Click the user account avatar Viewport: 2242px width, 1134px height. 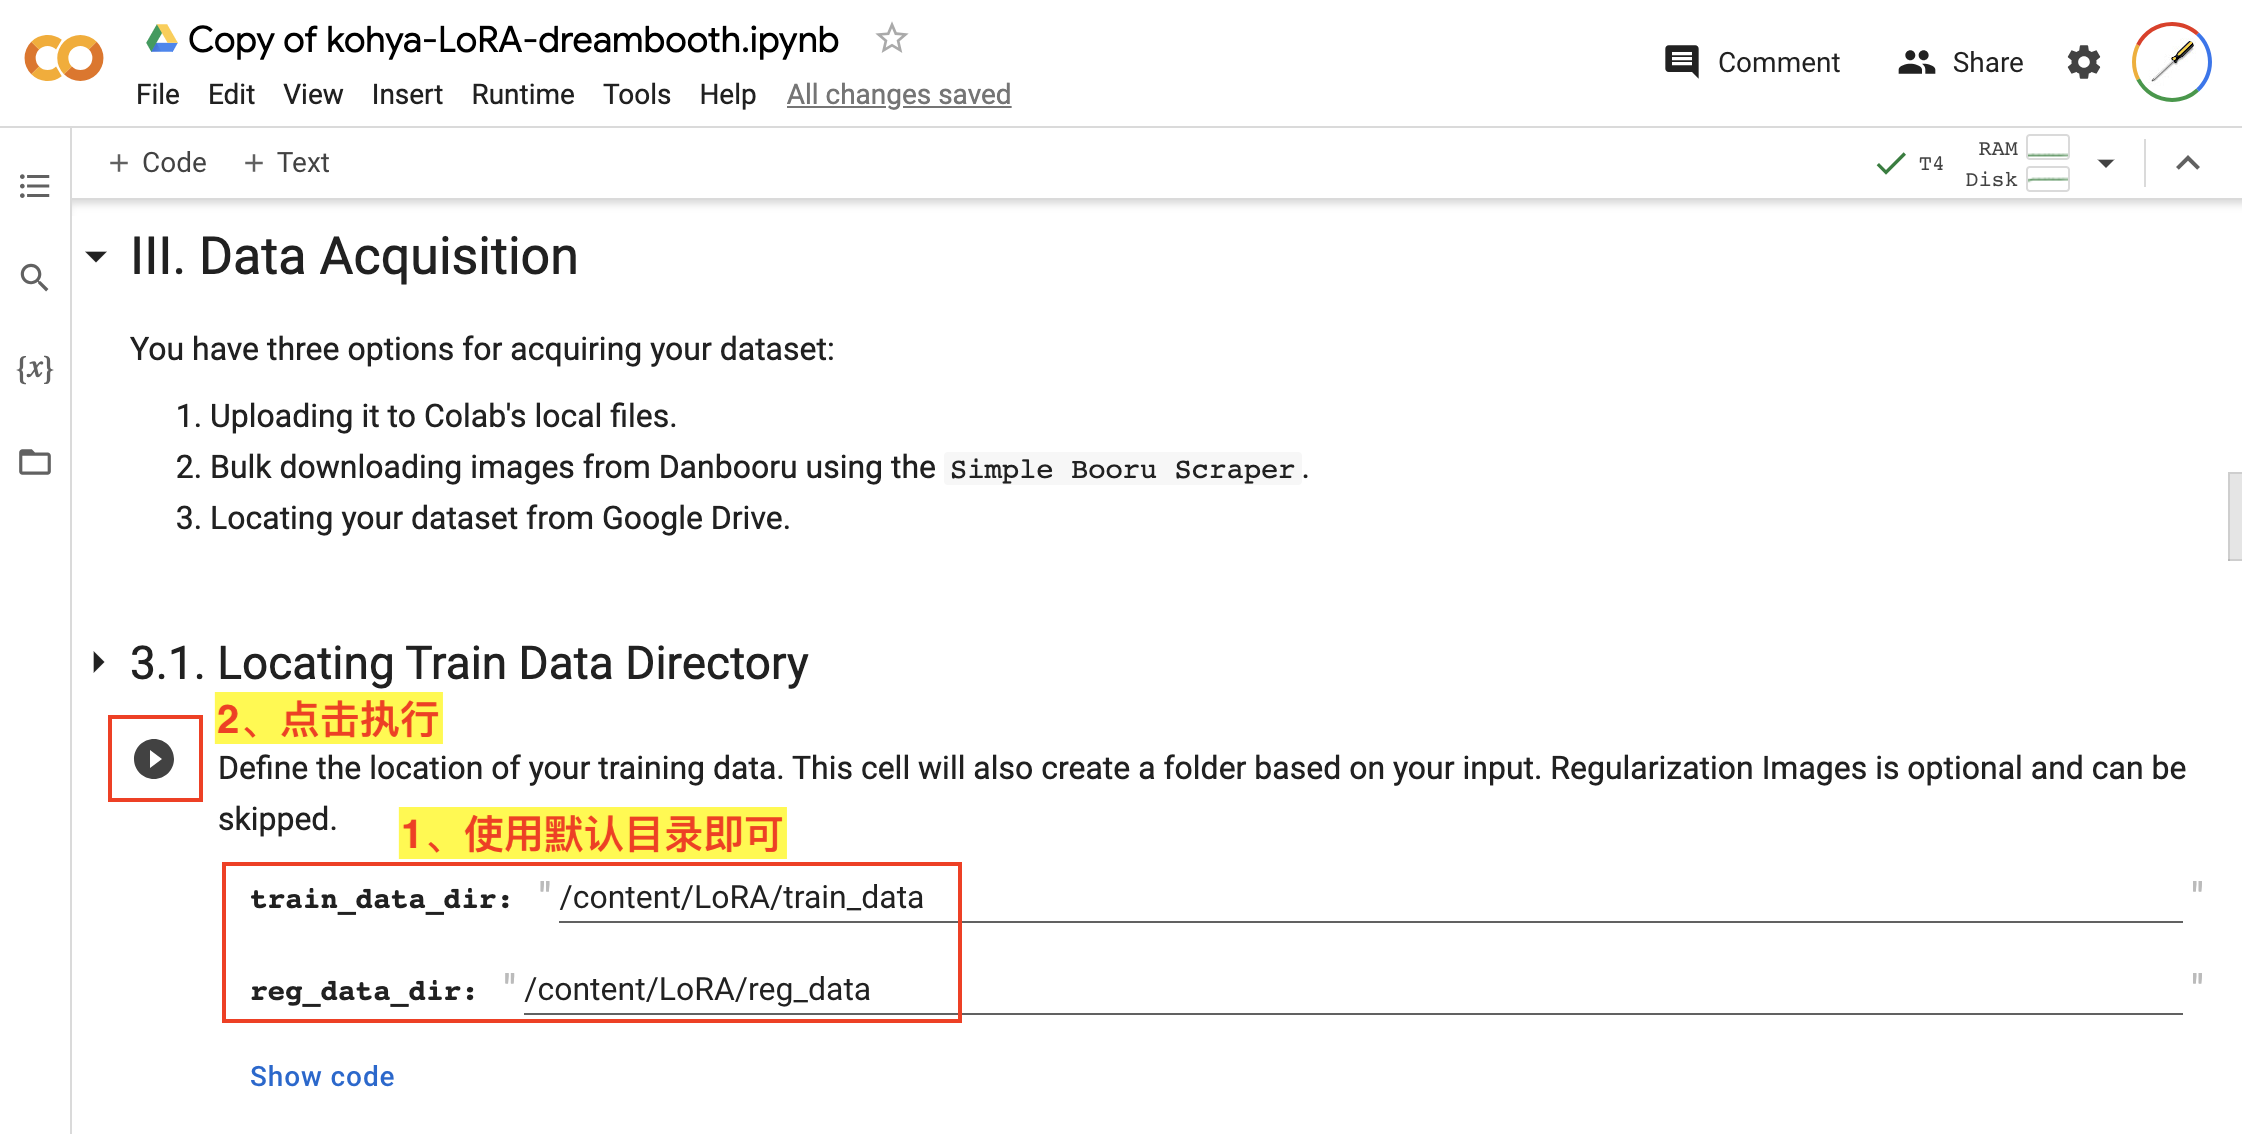2171,62
